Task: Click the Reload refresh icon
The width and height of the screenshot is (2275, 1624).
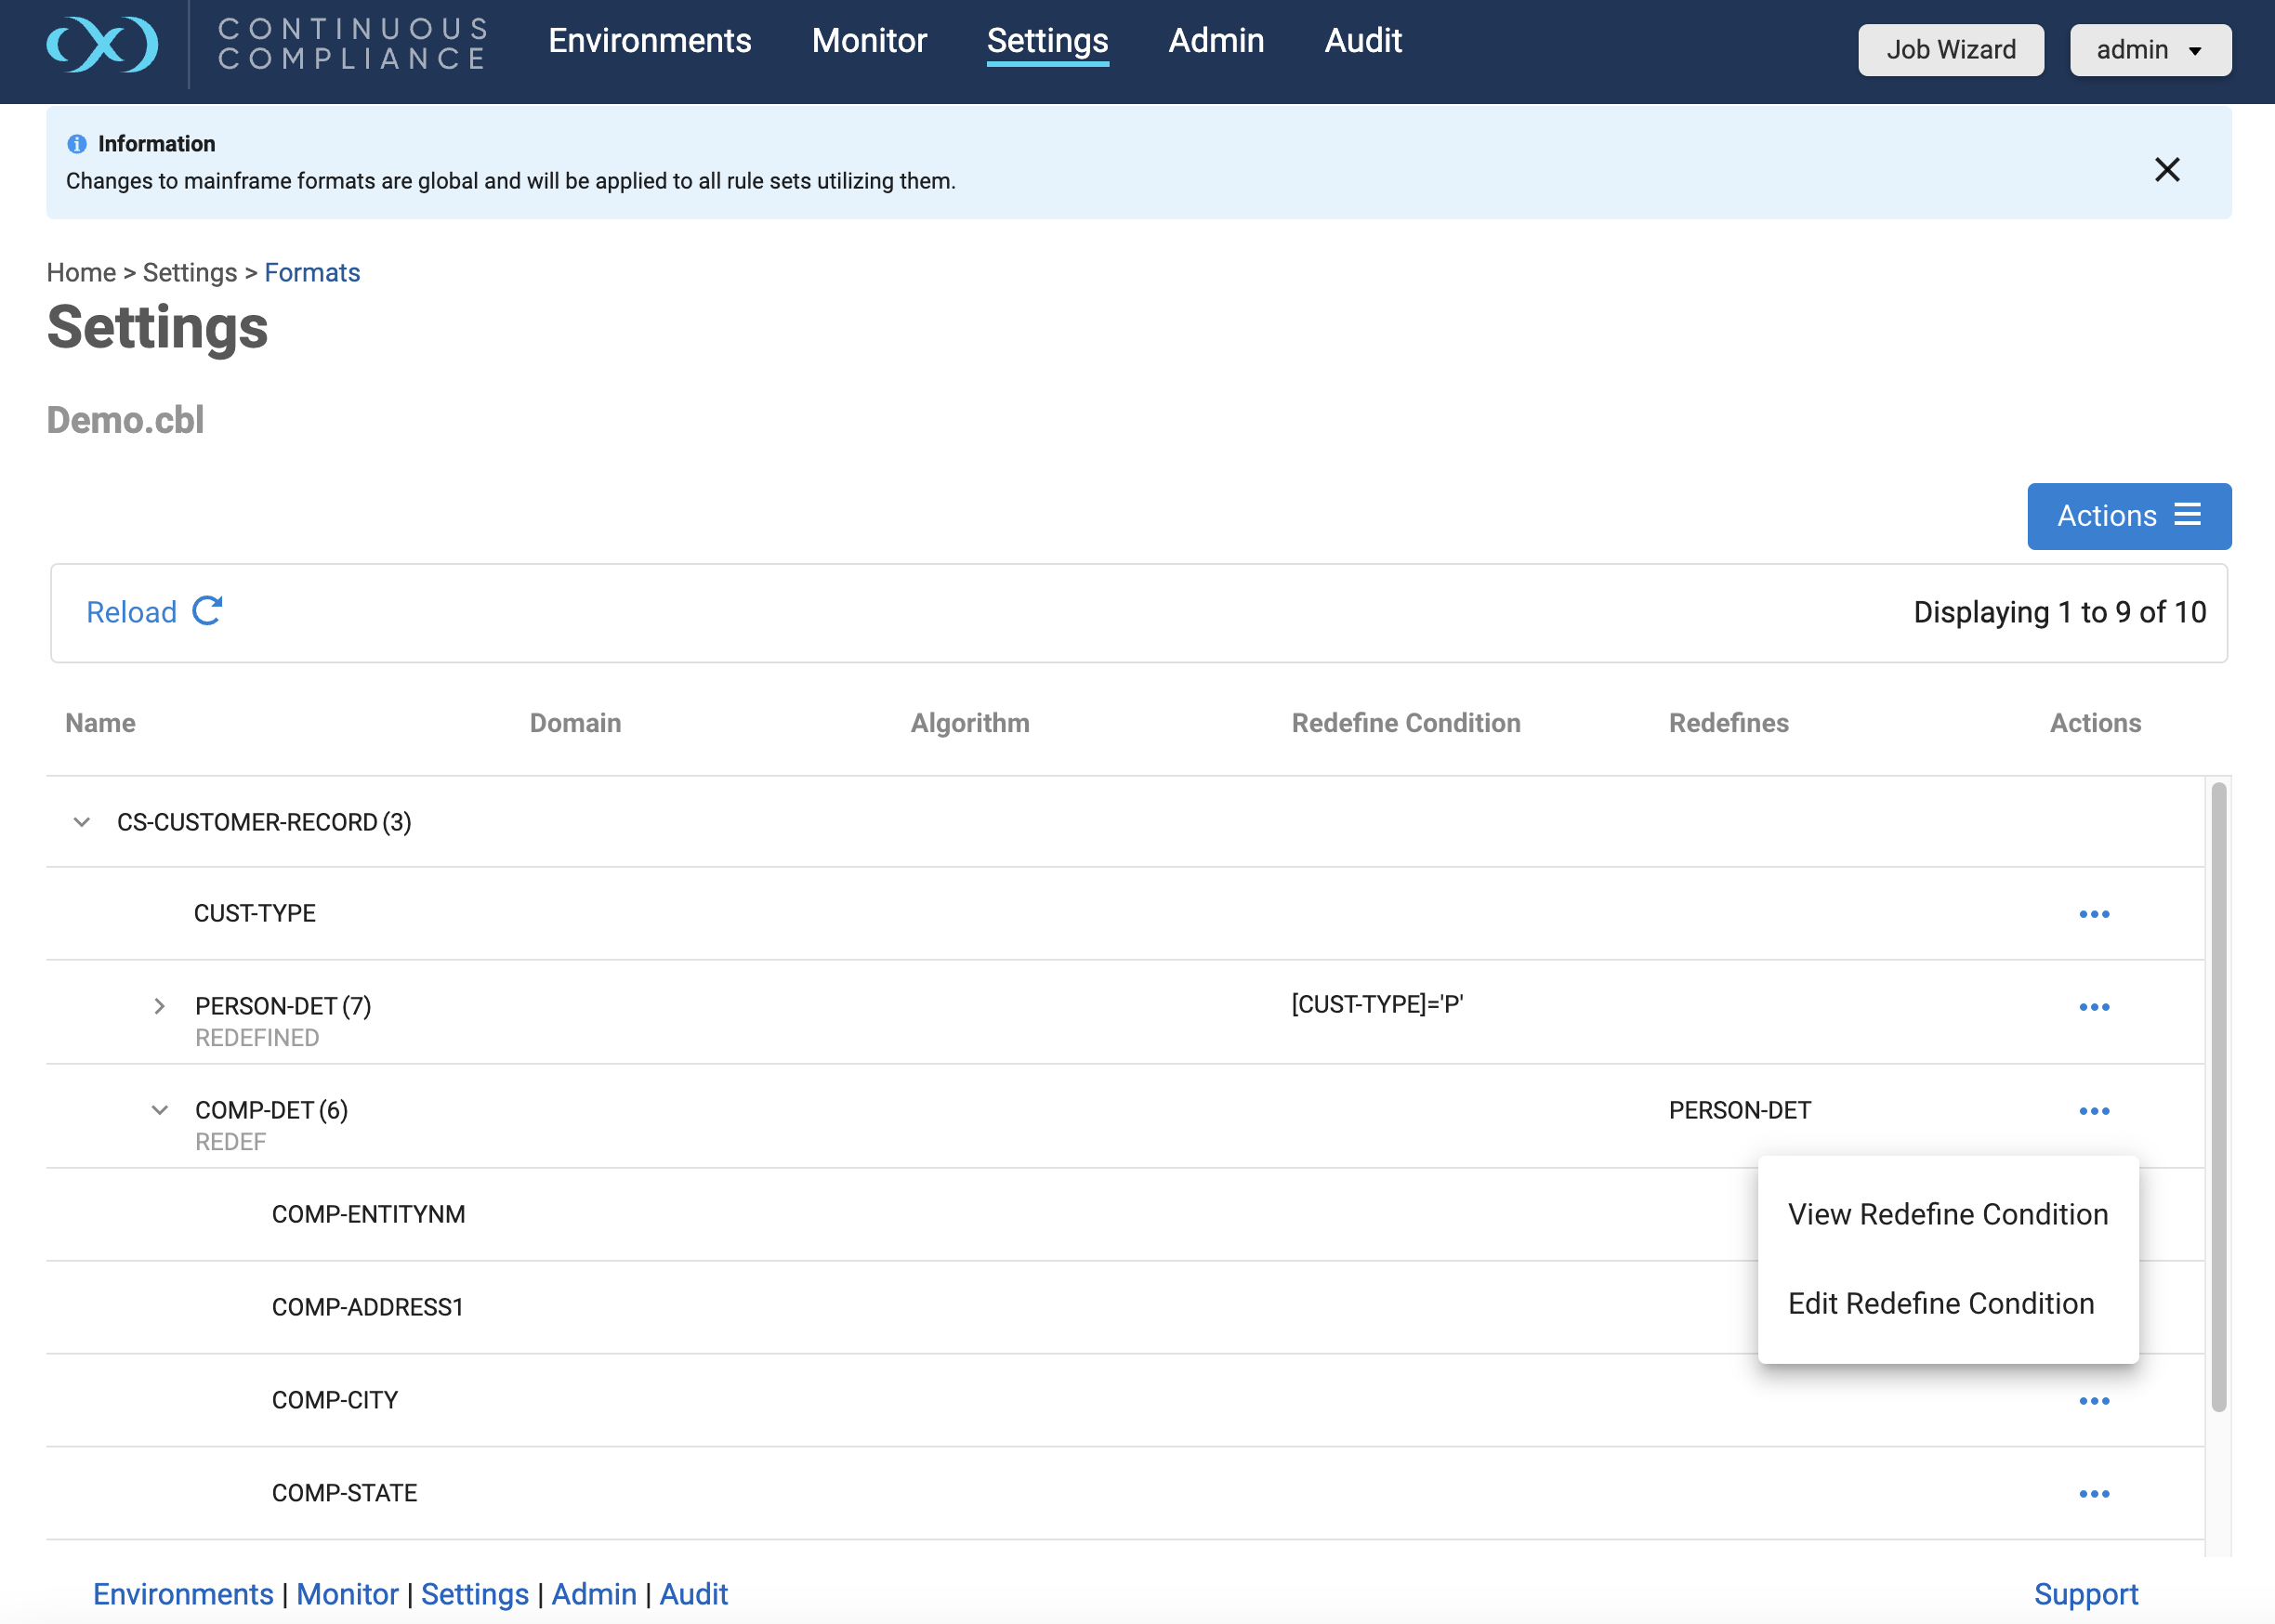Action: click(207, 611)
